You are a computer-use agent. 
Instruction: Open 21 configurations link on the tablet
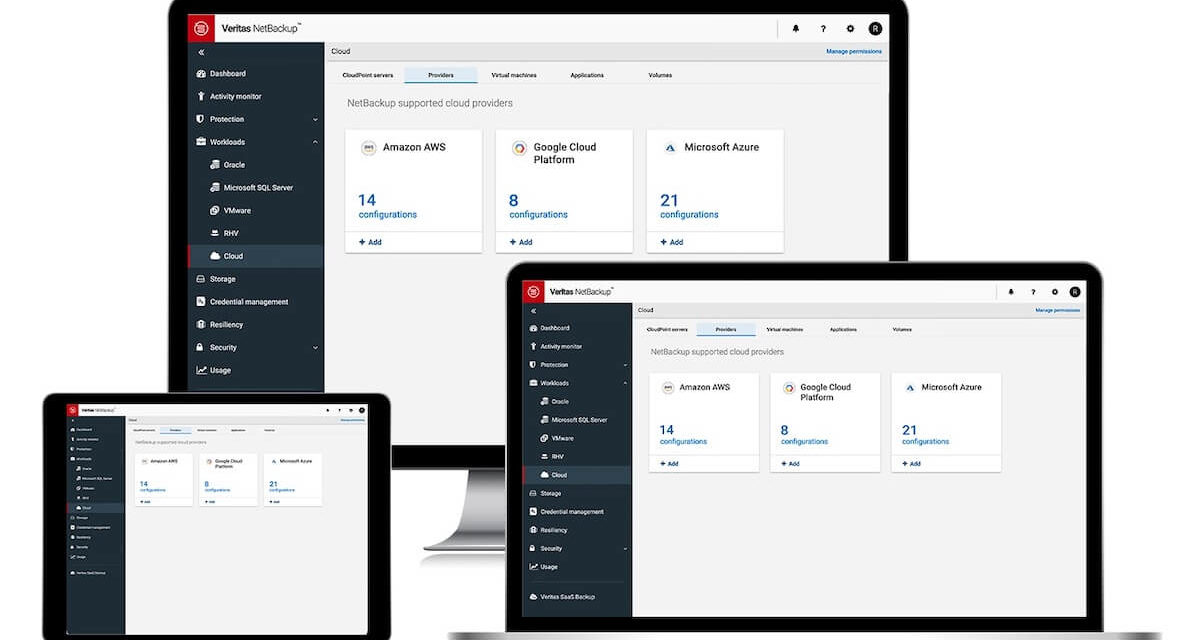point(281,487)
